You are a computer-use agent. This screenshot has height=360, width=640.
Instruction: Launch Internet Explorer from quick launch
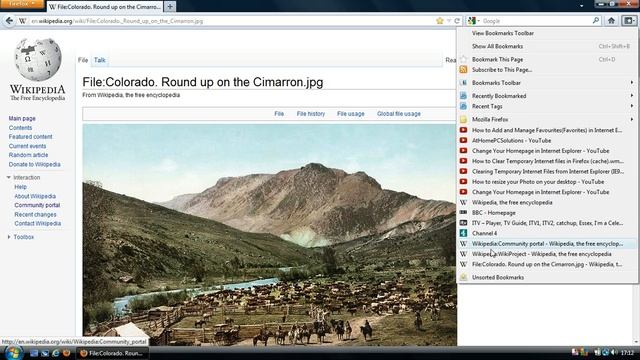[x=56, y=353]
